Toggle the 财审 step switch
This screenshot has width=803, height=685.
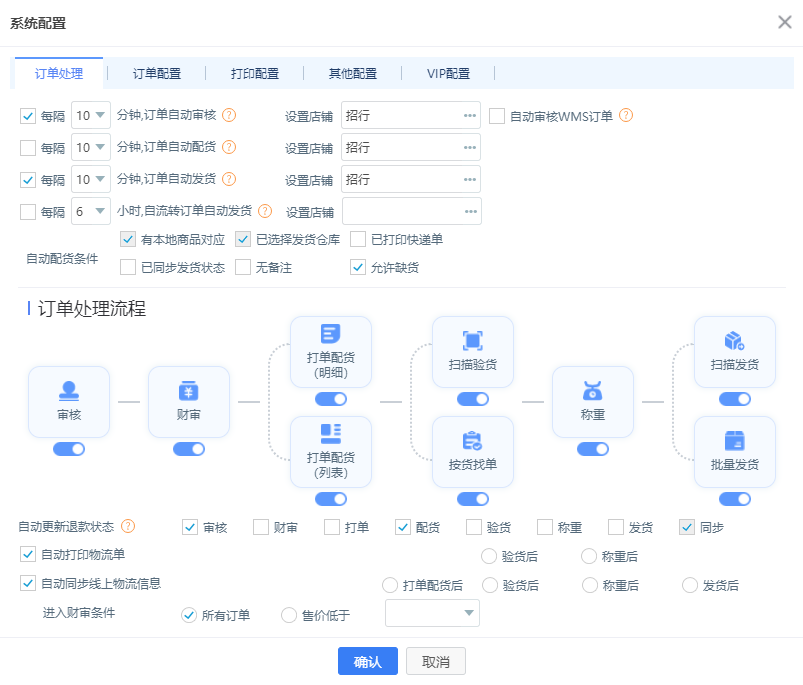pyautogui.click(x=188, y=449)
